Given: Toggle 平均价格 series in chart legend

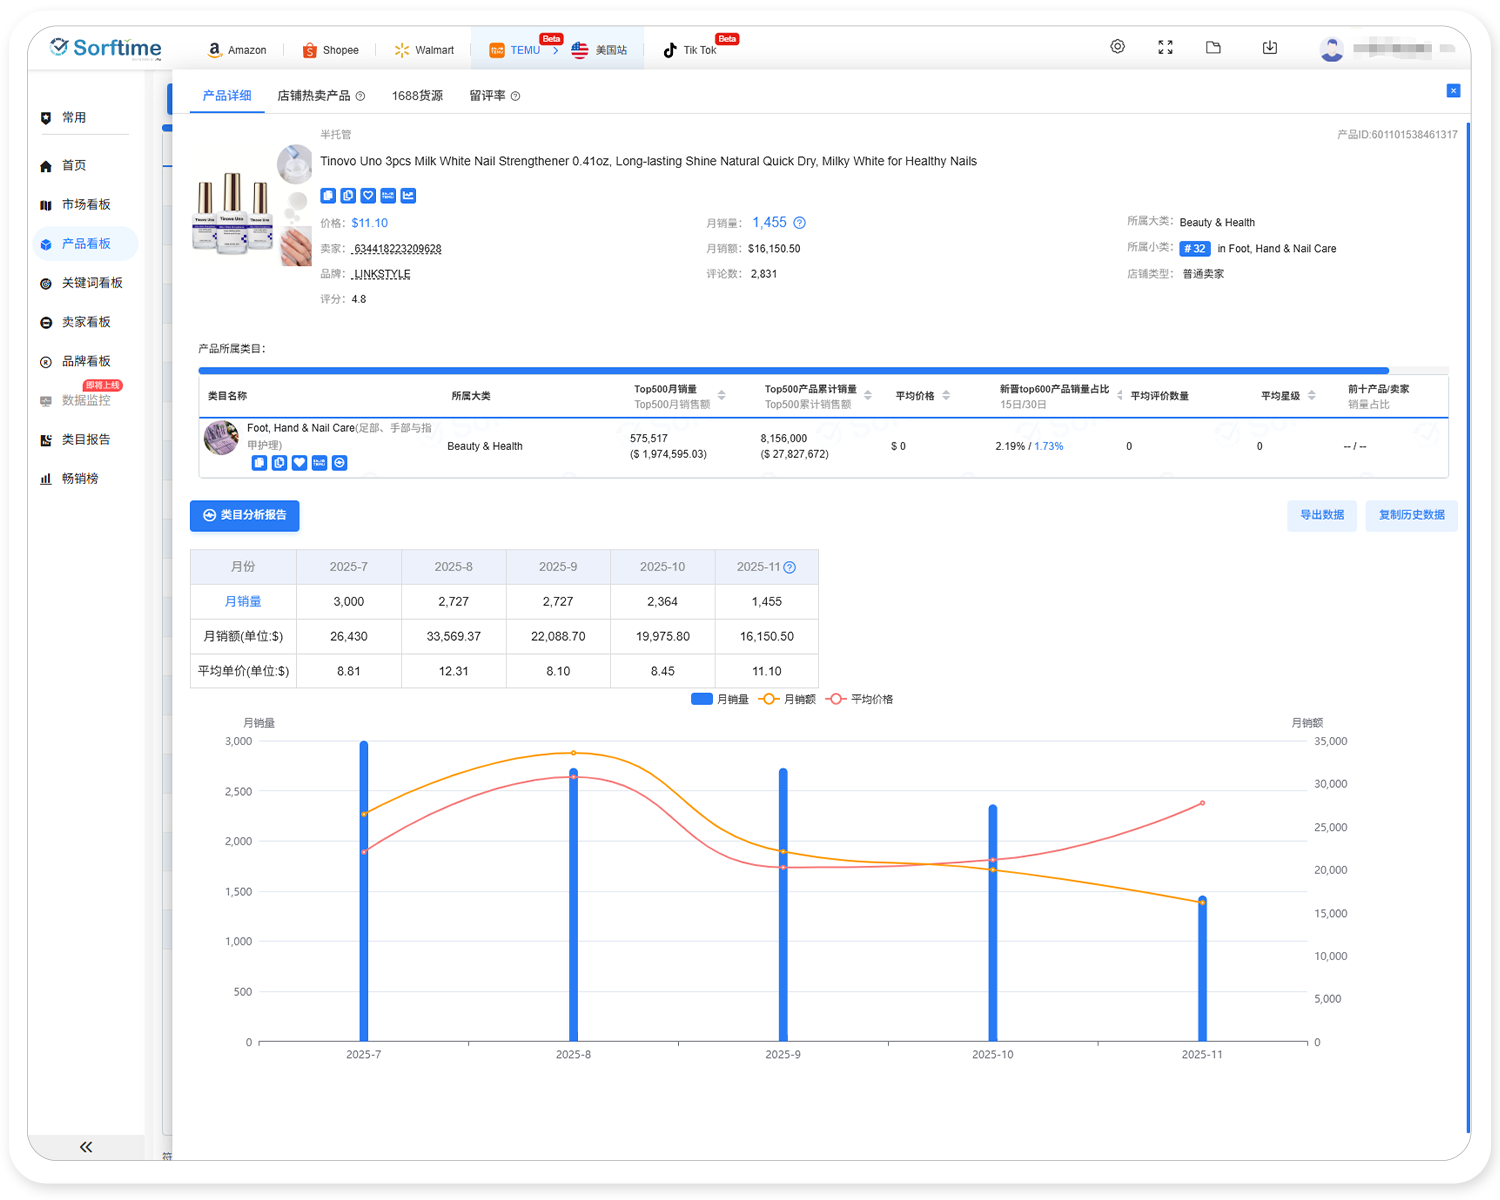Looking at the screenshot, I should pos(859,699).
